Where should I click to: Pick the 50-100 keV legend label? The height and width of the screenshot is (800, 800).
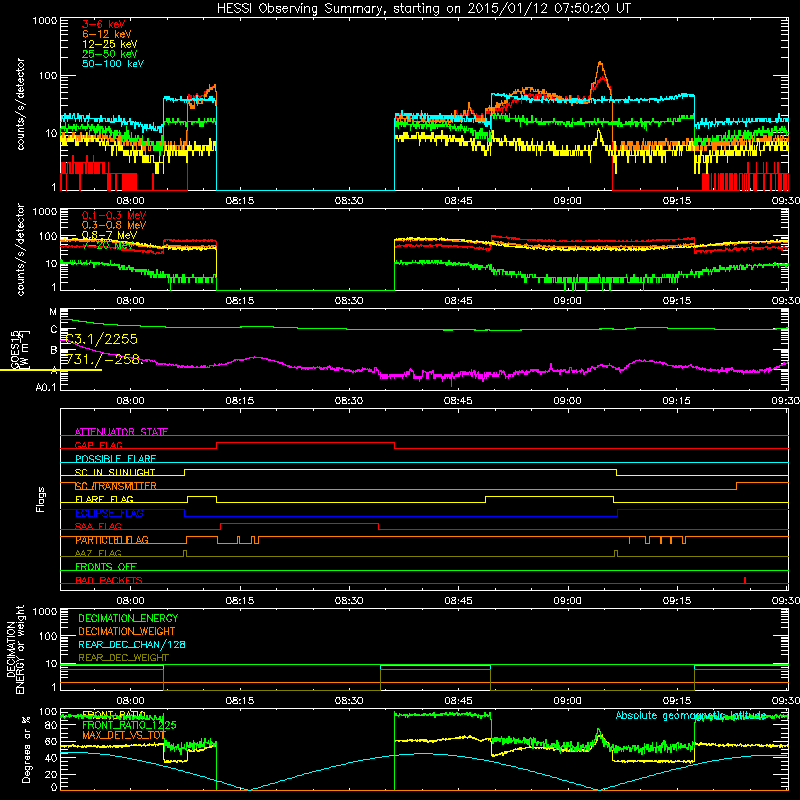point(113,64)
